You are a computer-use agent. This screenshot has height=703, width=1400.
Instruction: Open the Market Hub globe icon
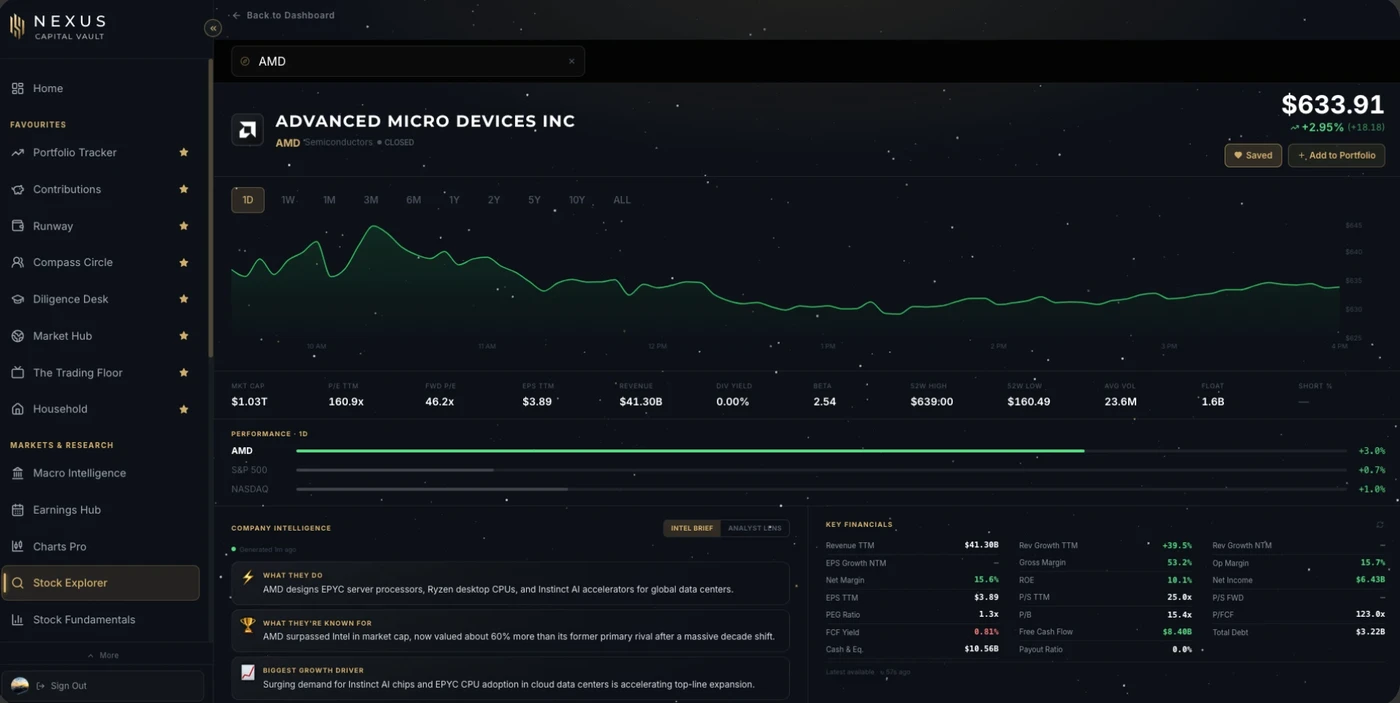point(17,336)
